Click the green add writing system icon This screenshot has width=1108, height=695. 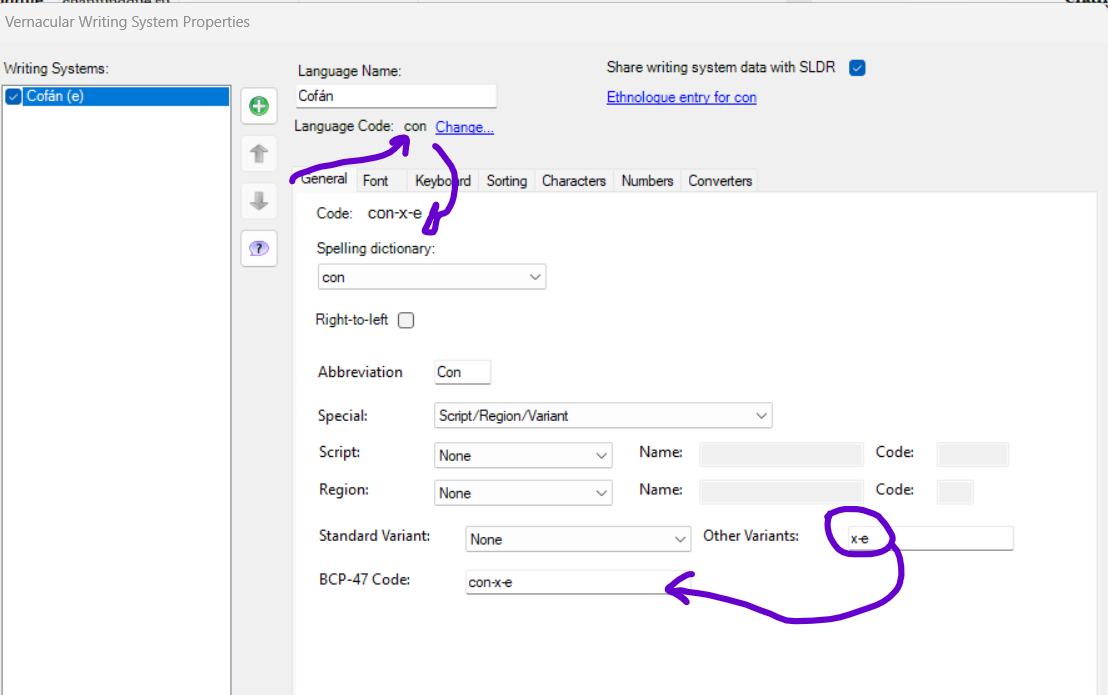259,106
